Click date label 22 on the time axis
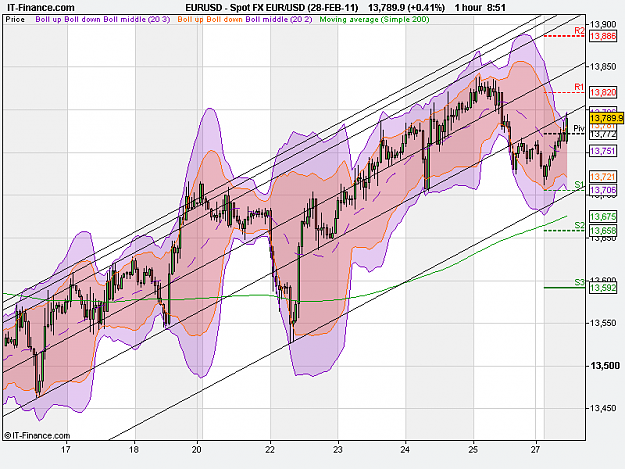This screenshot has width=625, height=469. 270,449
